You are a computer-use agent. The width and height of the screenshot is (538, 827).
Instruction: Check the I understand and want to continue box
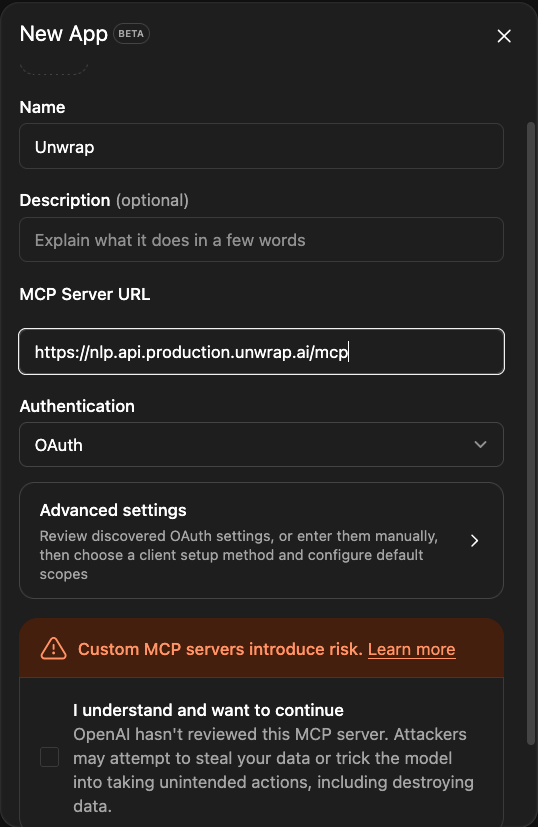(x=50, y=757)
